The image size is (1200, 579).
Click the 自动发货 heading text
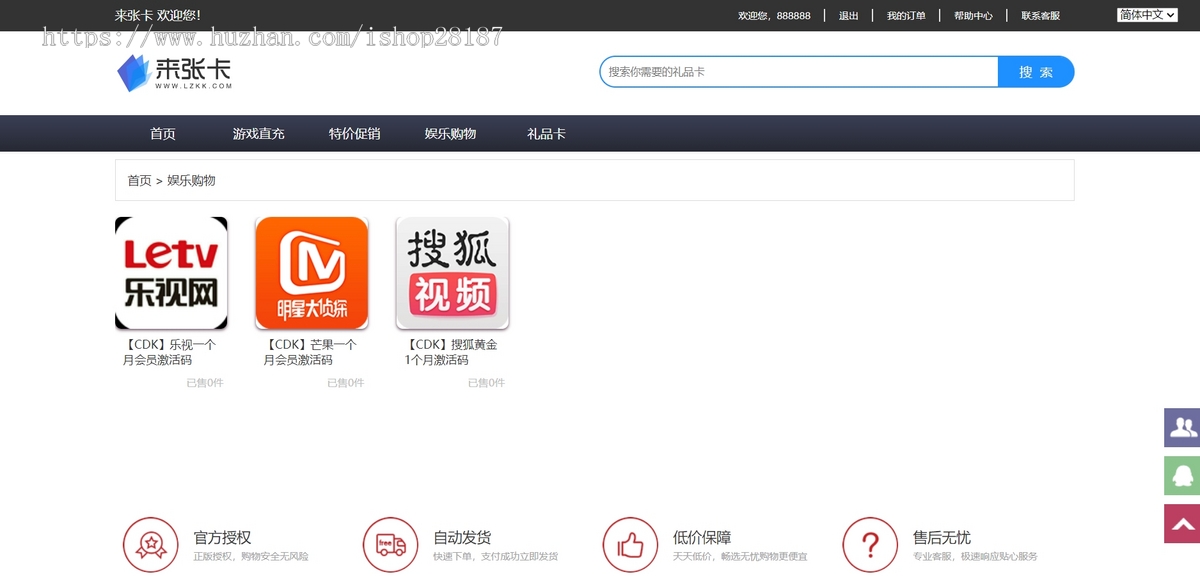(462, 538)
